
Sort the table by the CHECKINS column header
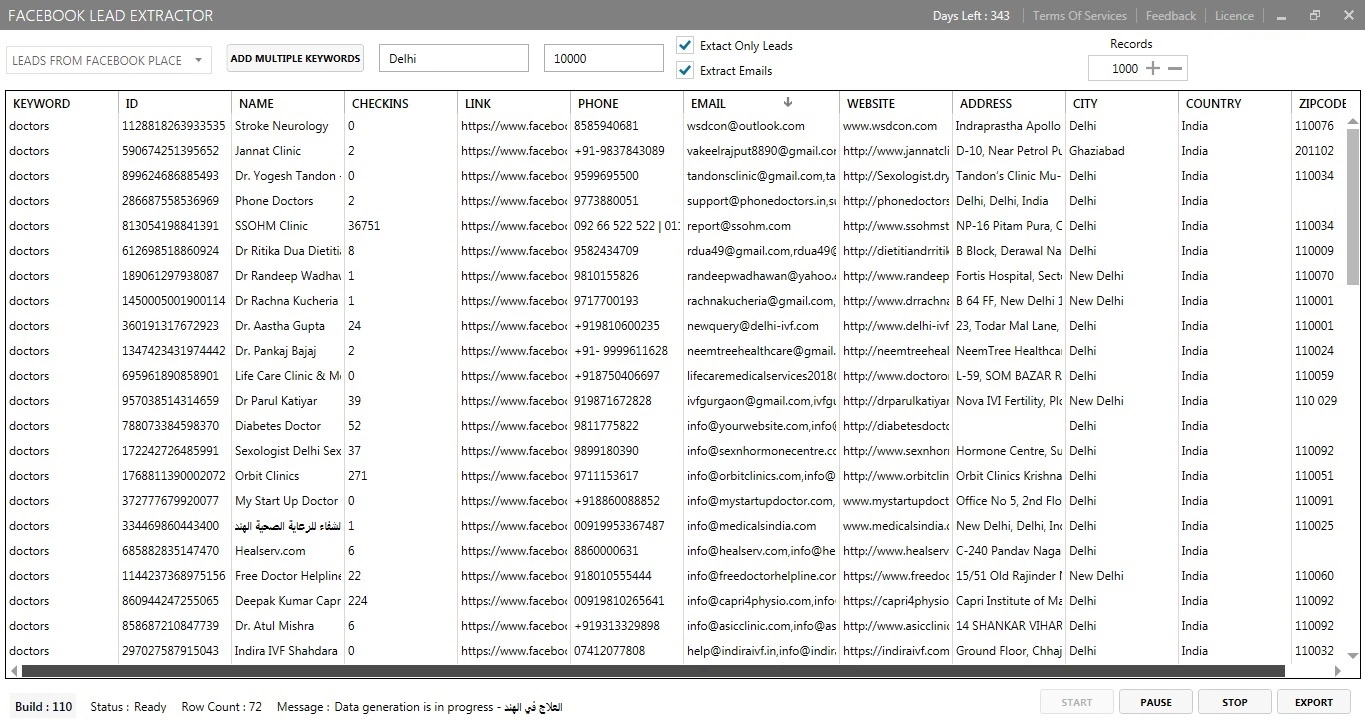point(379,103)
